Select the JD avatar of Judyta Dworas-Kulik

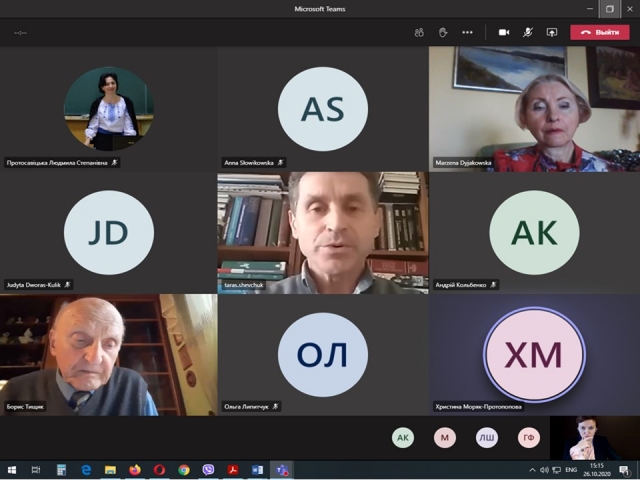pos(109,232)
